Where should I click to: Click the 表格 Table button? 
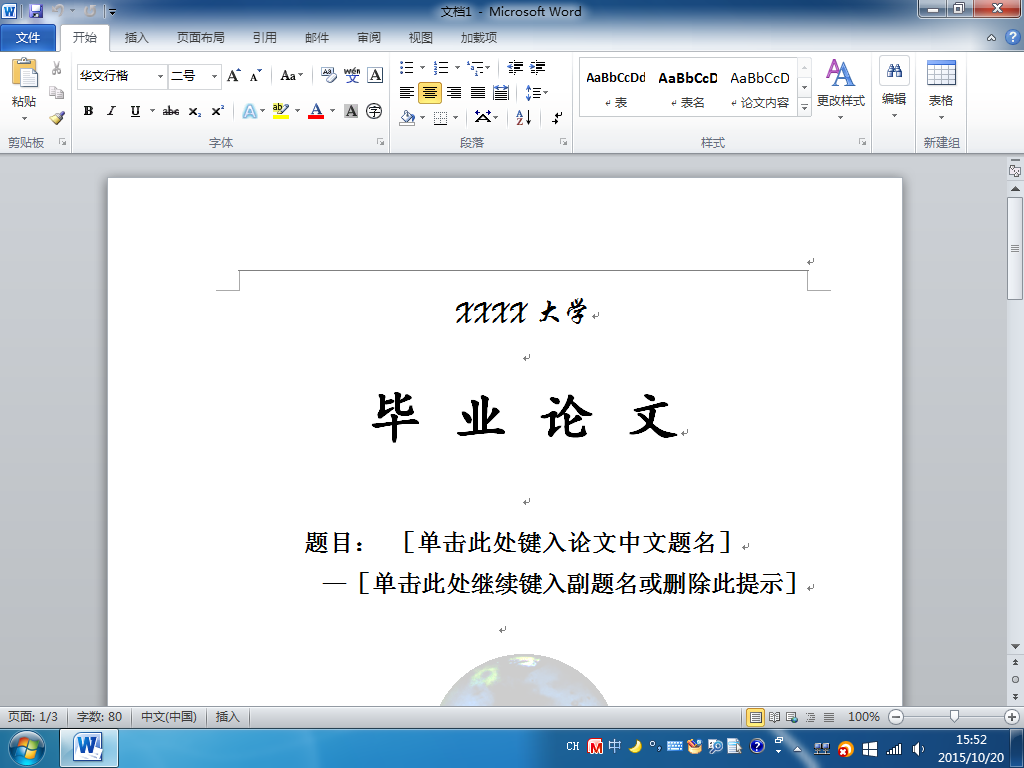pos(941,88)
